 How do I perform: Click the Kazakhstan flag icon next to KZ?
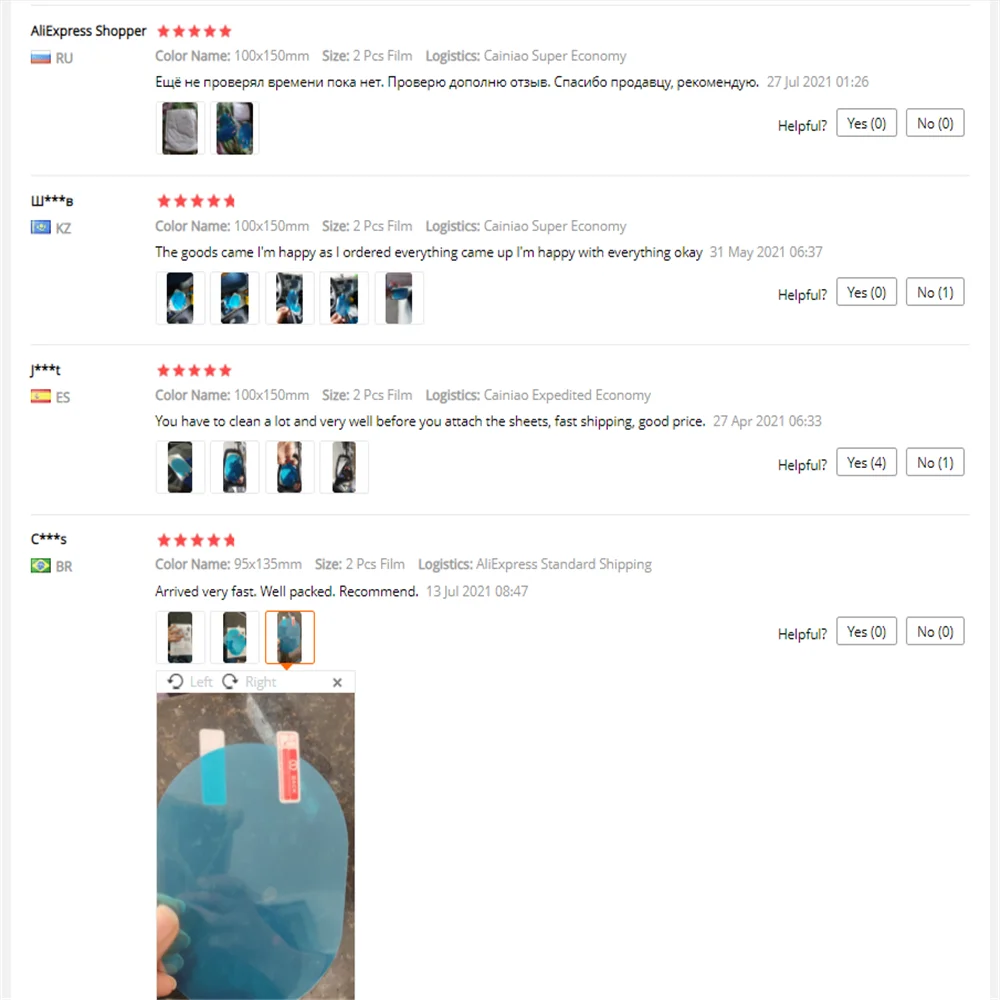pos(41,227)
